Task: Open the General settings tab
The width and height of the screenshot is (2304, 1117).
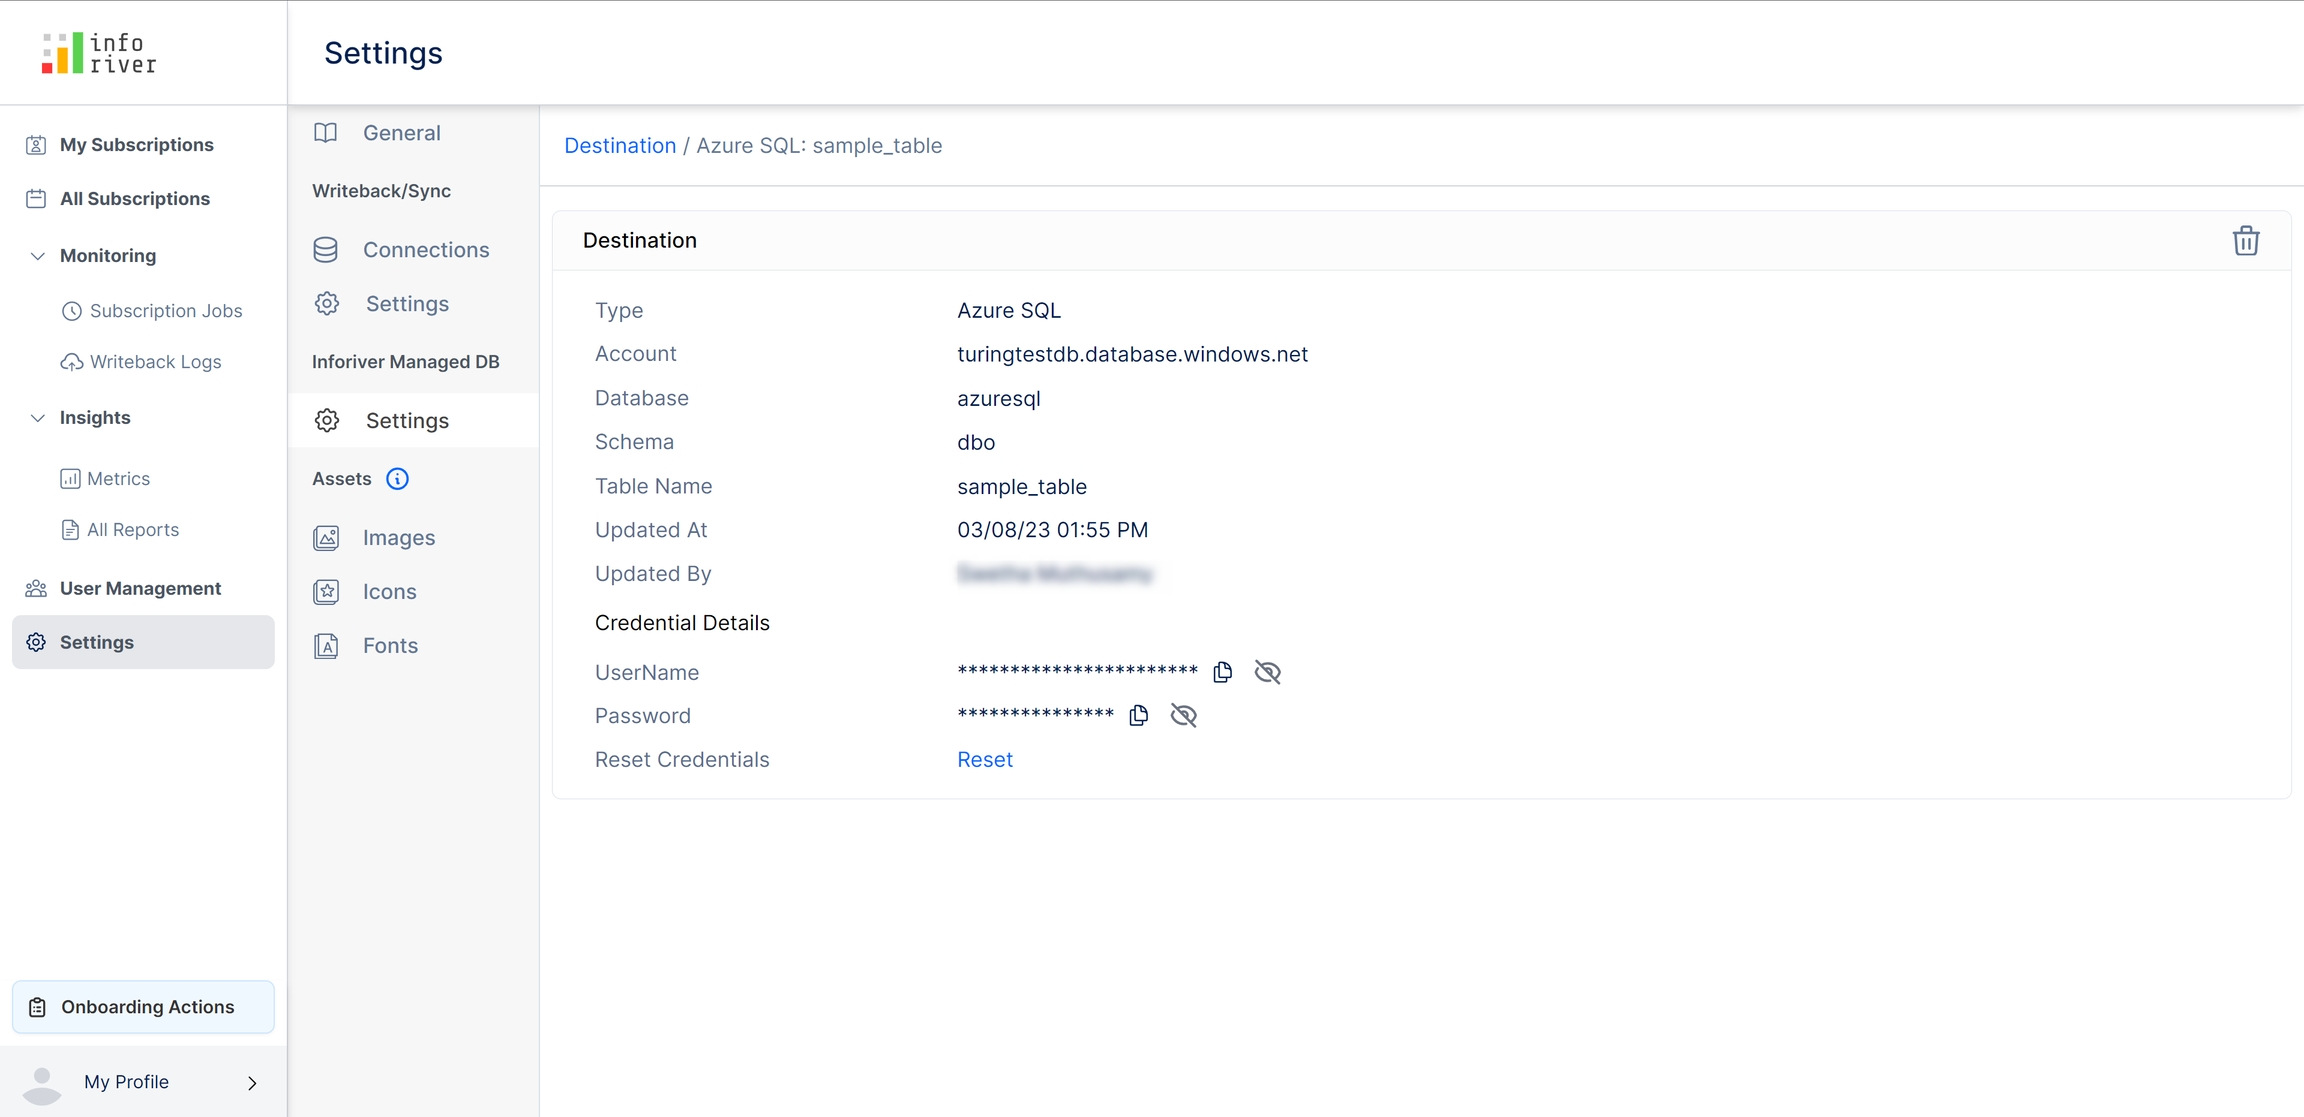Action: 401,133
